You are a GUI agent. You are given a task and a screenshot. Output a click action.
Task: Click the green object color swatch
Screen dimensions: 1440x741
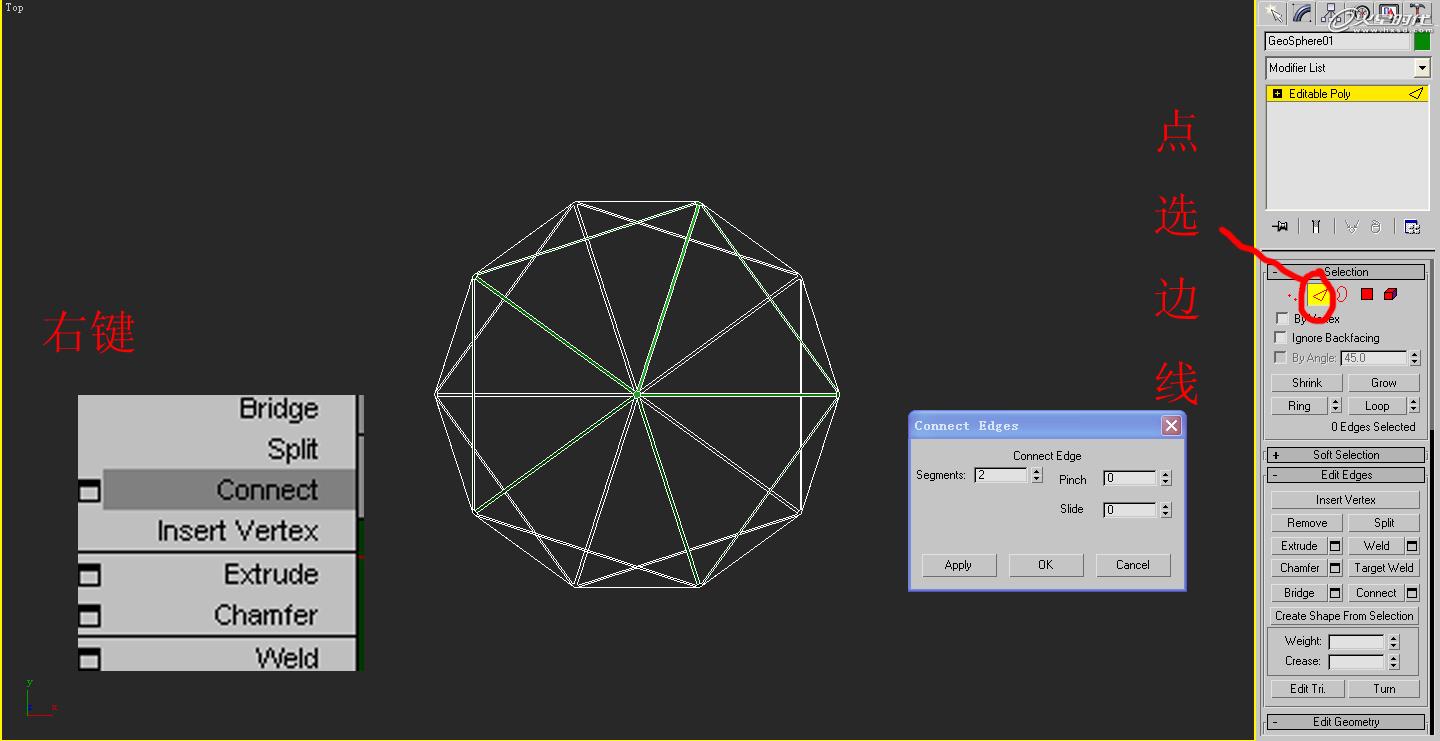pos(1421,41)
